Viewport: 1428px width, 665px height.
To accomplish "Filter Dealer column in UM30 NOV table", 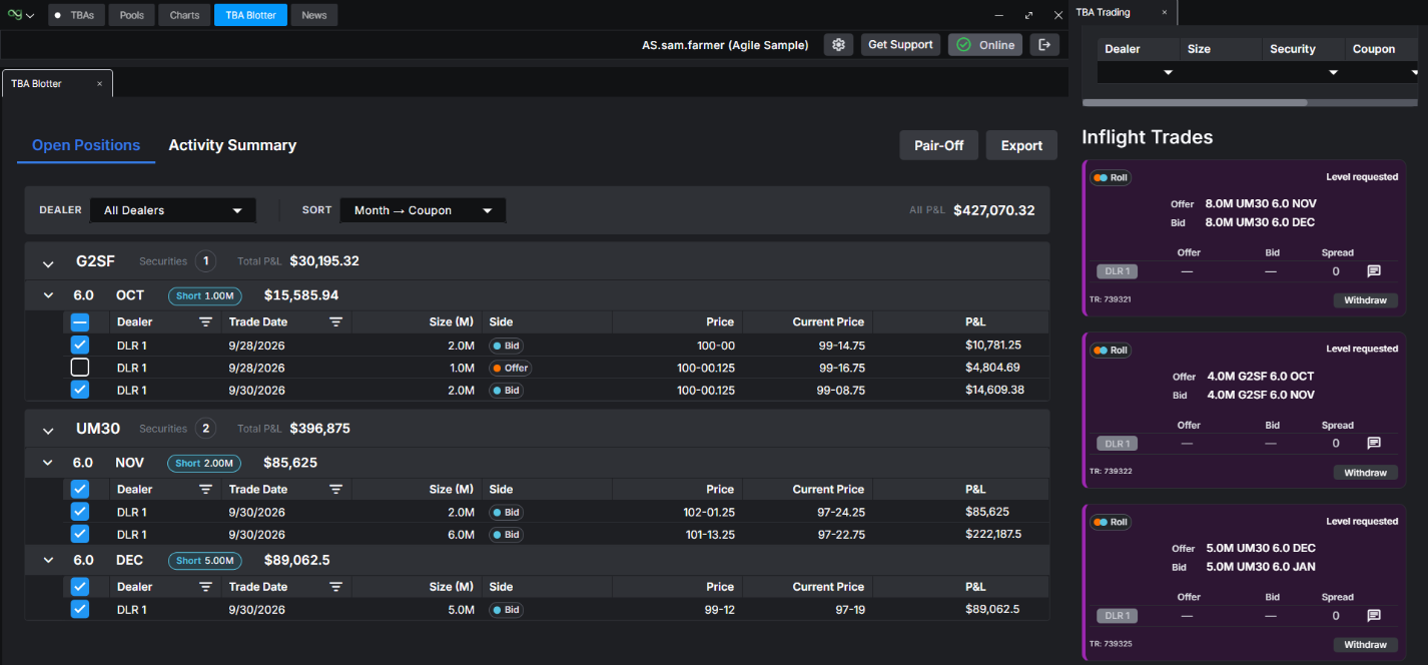I will tap(205, 489).
